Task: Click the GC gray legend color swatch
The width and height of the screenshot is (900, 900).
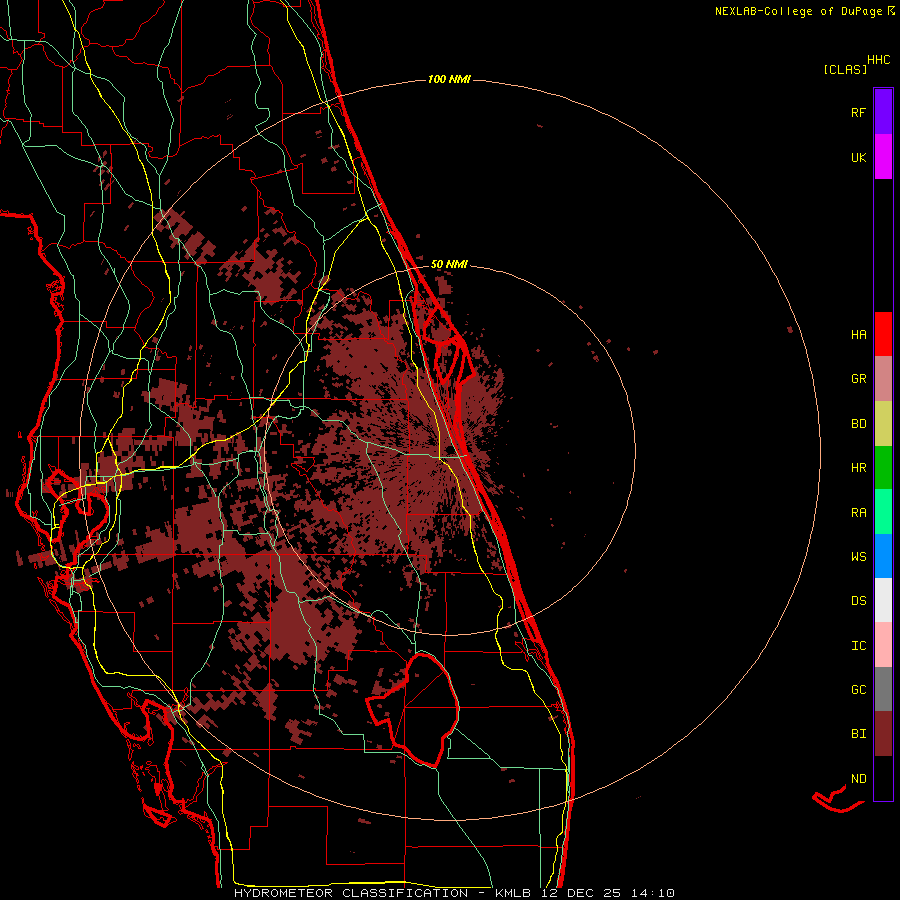Action: coord(883,689)
